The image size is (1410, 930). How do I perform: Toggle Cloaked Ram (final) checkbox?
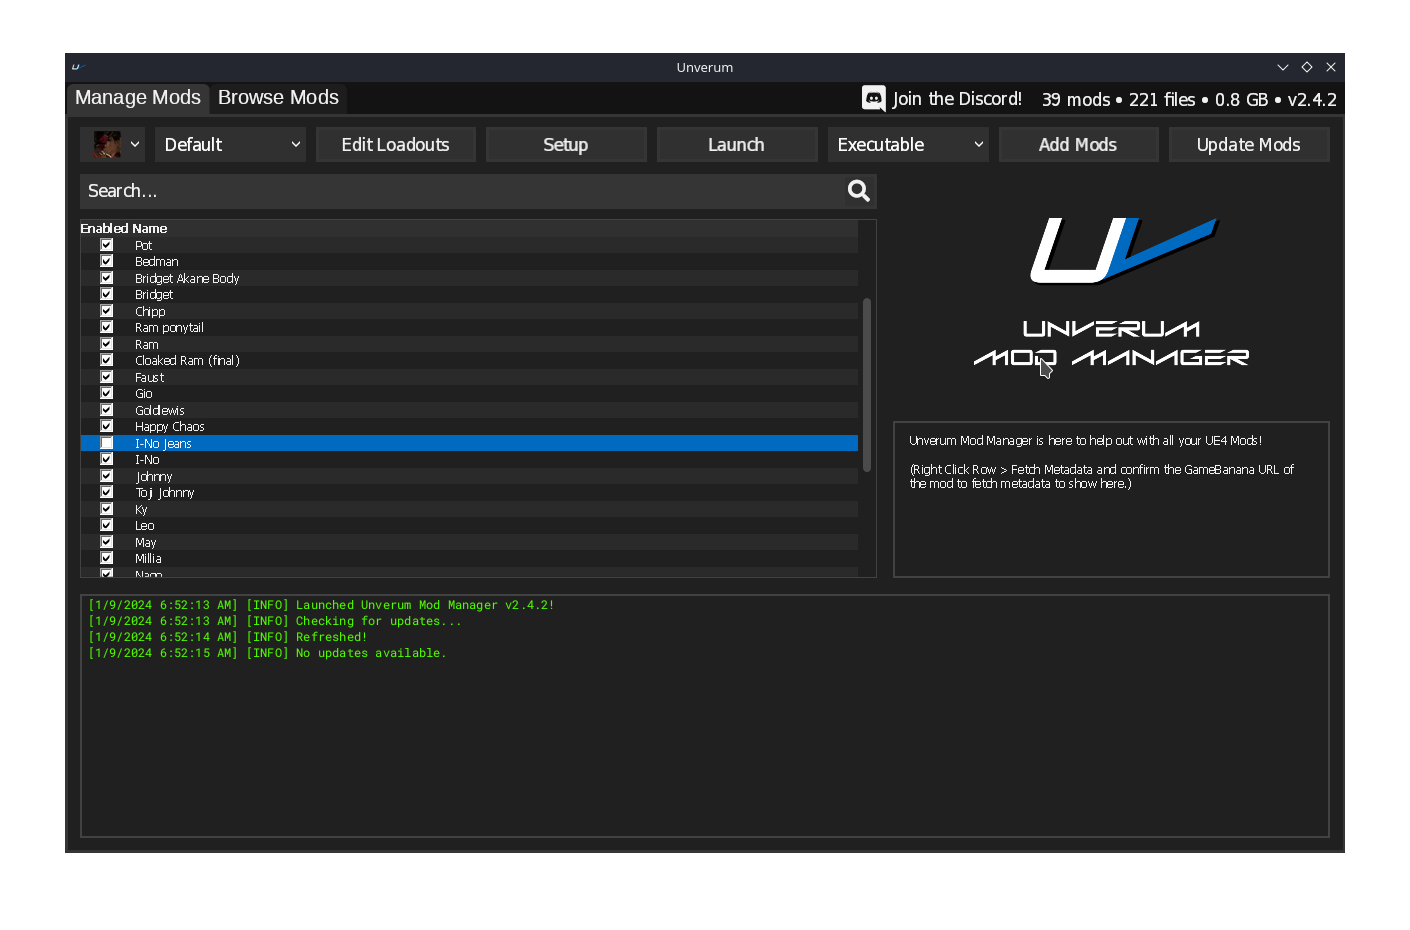tap(107, 360)
